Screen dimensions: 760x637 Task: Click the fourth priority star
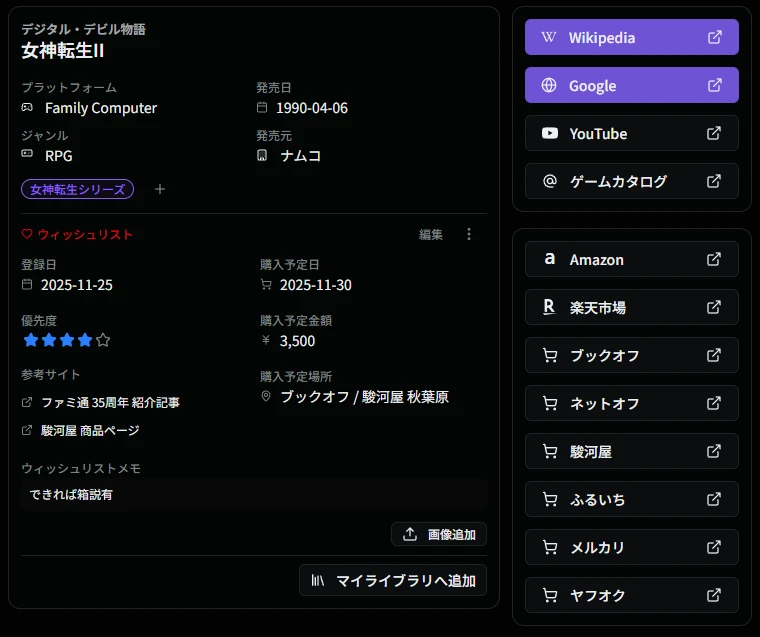pos(85,340)
